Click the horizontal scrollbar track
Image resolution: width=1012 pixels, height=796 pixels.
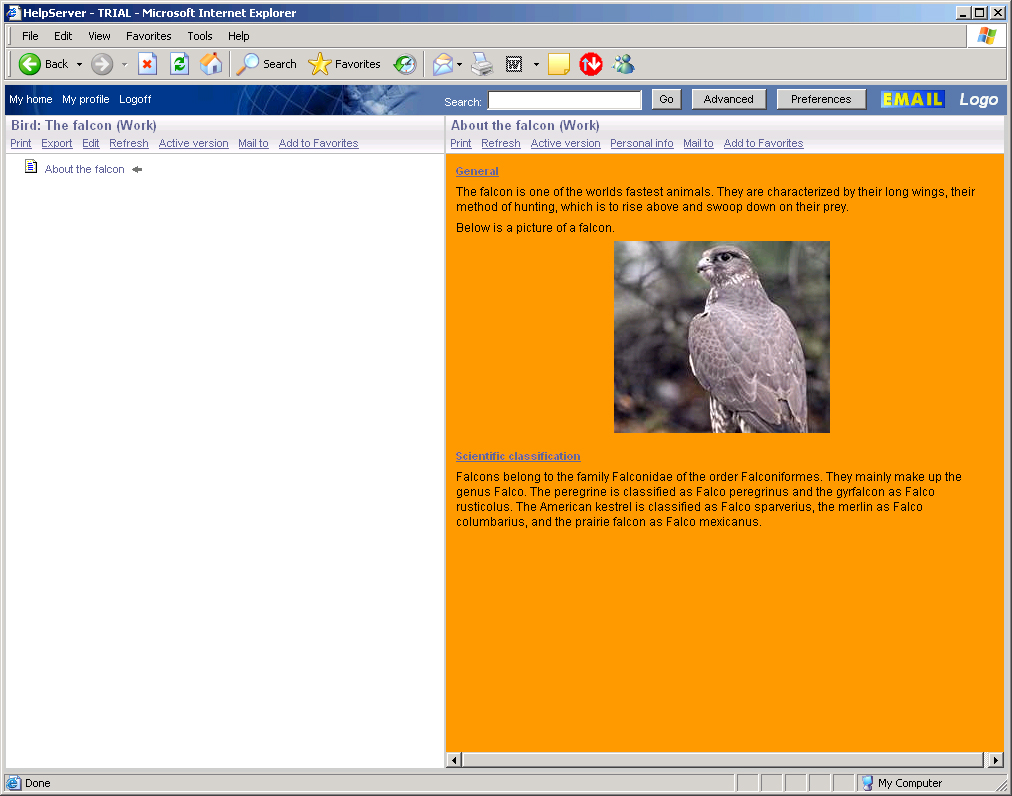coord(725,760)
